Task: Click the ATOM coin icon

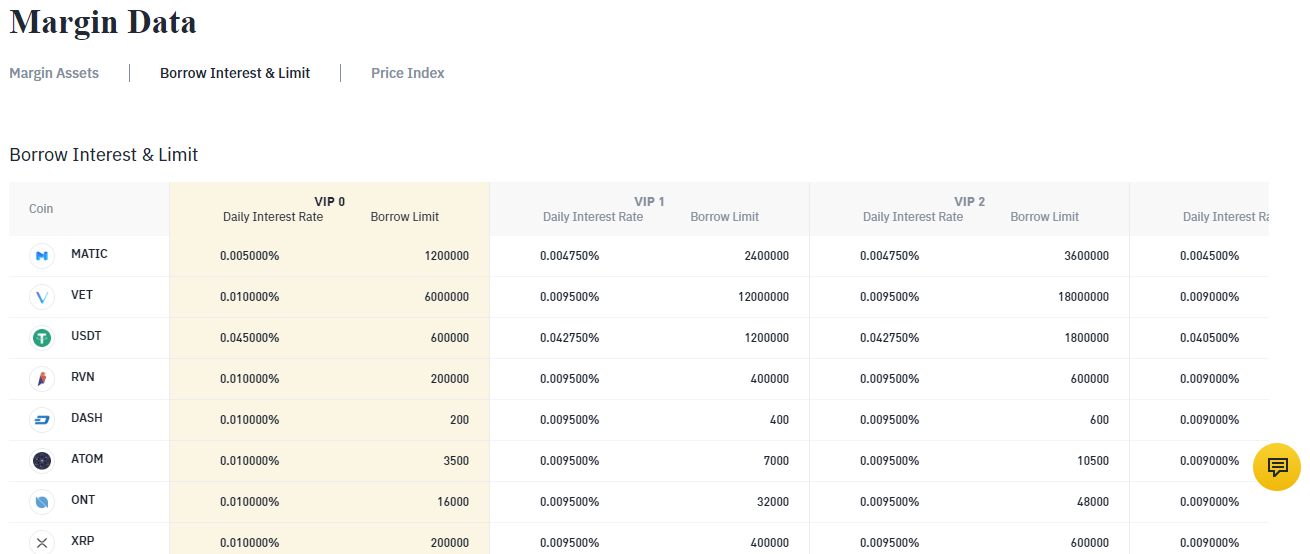Action: click(x=42, y=461)
